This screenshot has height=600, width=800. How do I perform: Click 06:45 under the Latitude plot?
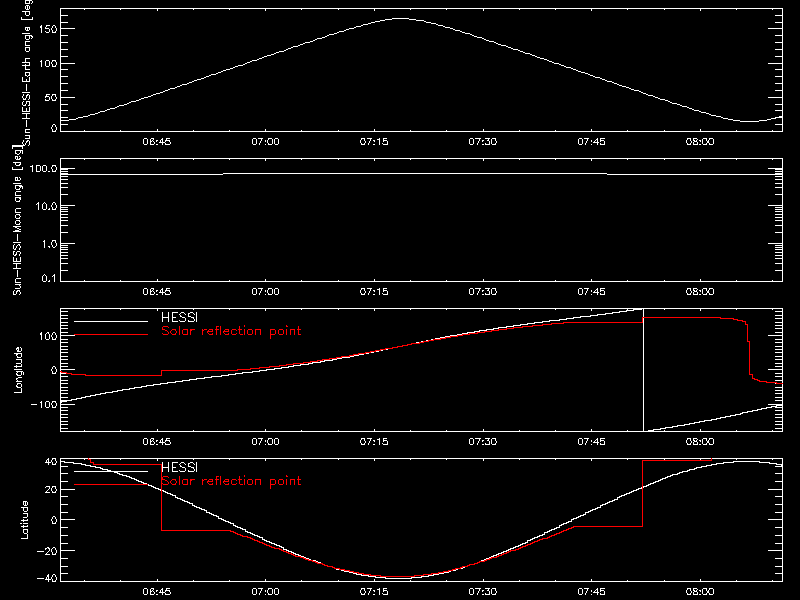click(x=157, y=592)
